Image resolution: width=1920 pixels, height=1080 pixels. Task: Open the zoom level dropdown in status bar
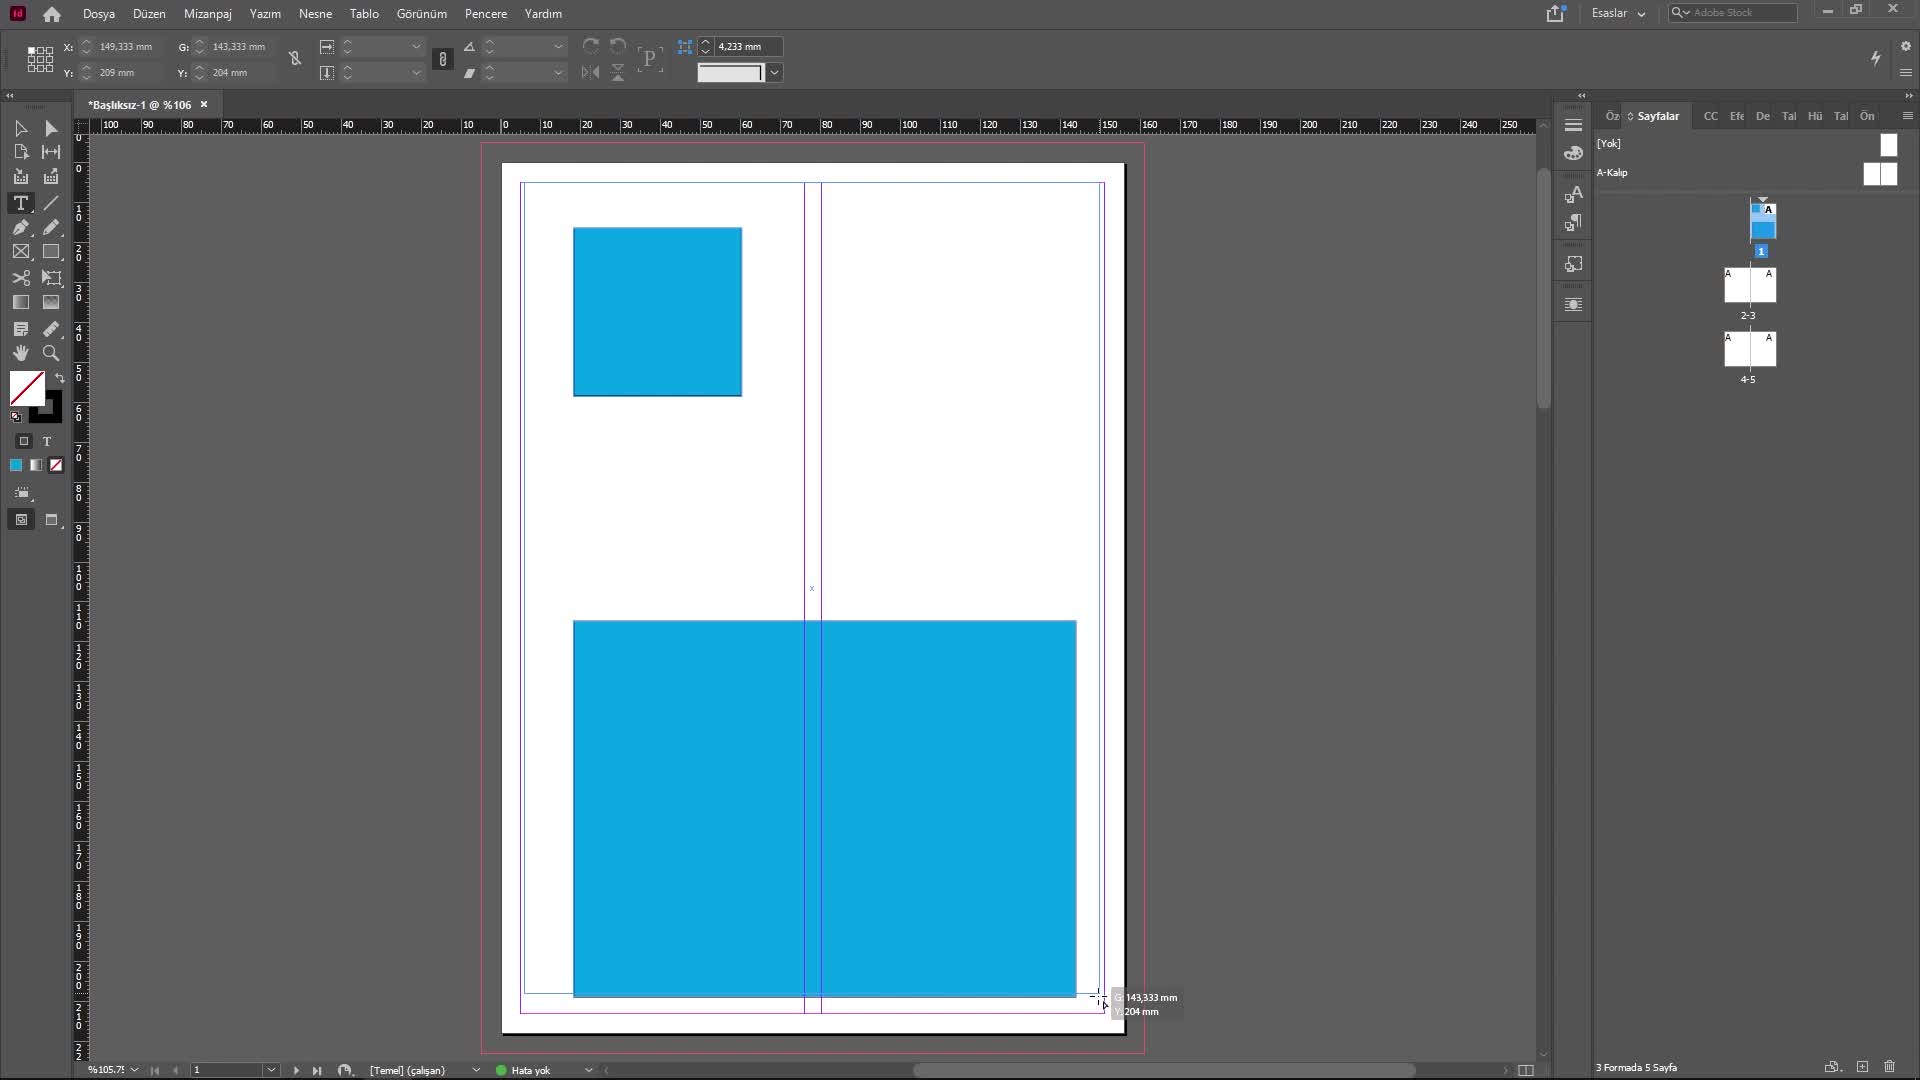[134, 1070]
